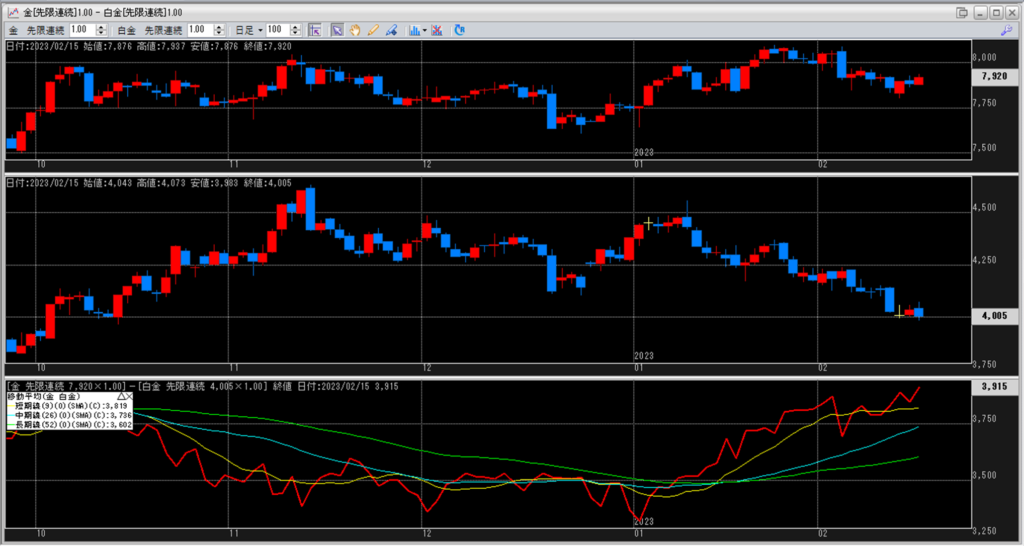Image resolution: width=1024 pixels, height=546 pixels.
Task: Click the blue refresh chart icon
Action: point(459,30)
